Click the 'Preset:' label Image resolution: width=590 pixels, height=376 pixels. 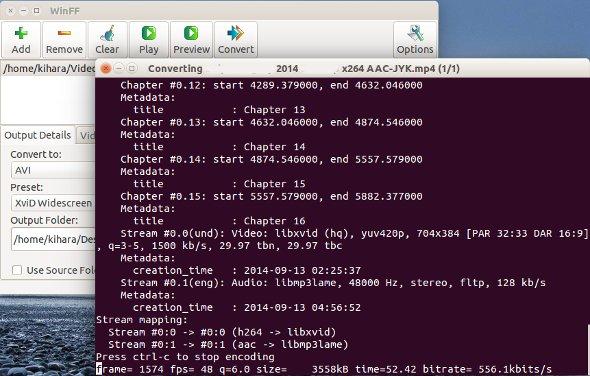pos(27,187)
